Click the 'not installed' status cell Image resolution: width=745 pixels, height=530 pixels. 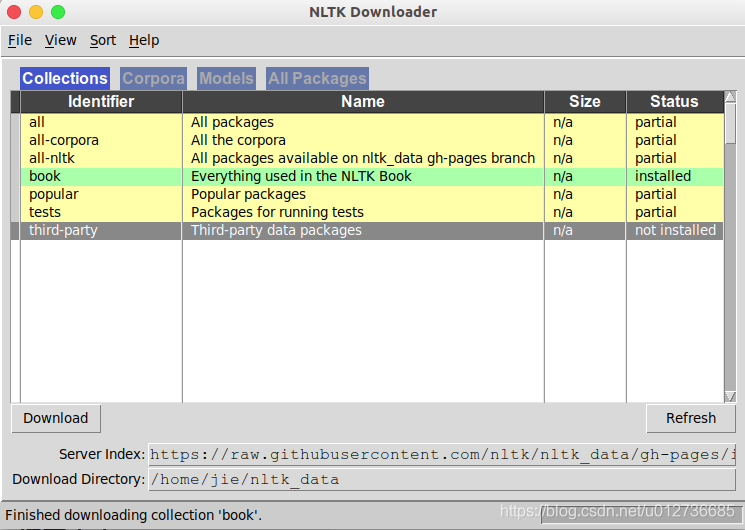coord(675,231)
